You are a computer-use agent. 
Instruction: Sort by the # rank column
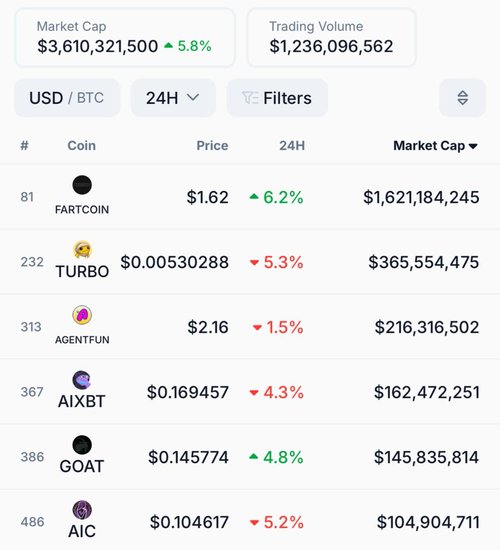[x=24, y=145]
